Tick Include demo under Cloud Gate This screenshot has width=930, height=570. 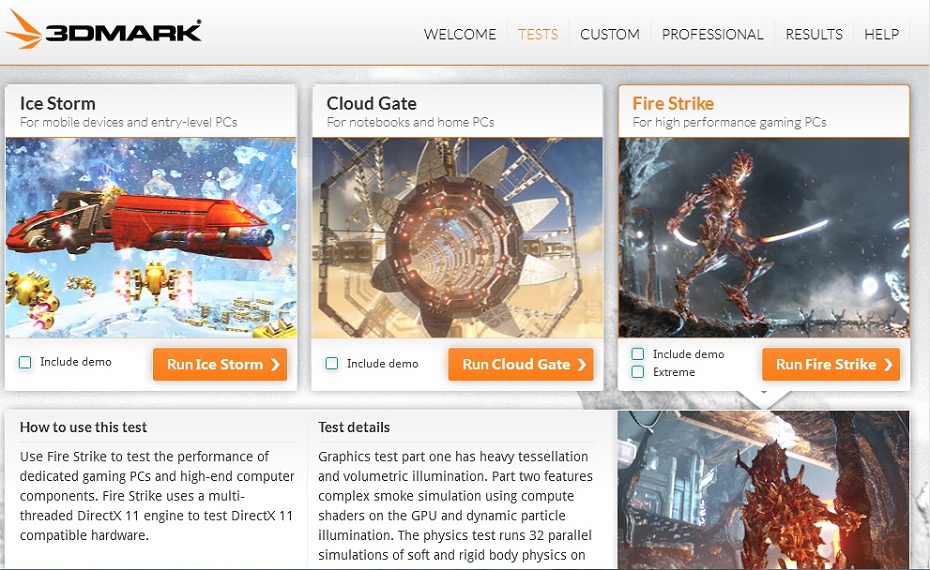click(332, 363)
